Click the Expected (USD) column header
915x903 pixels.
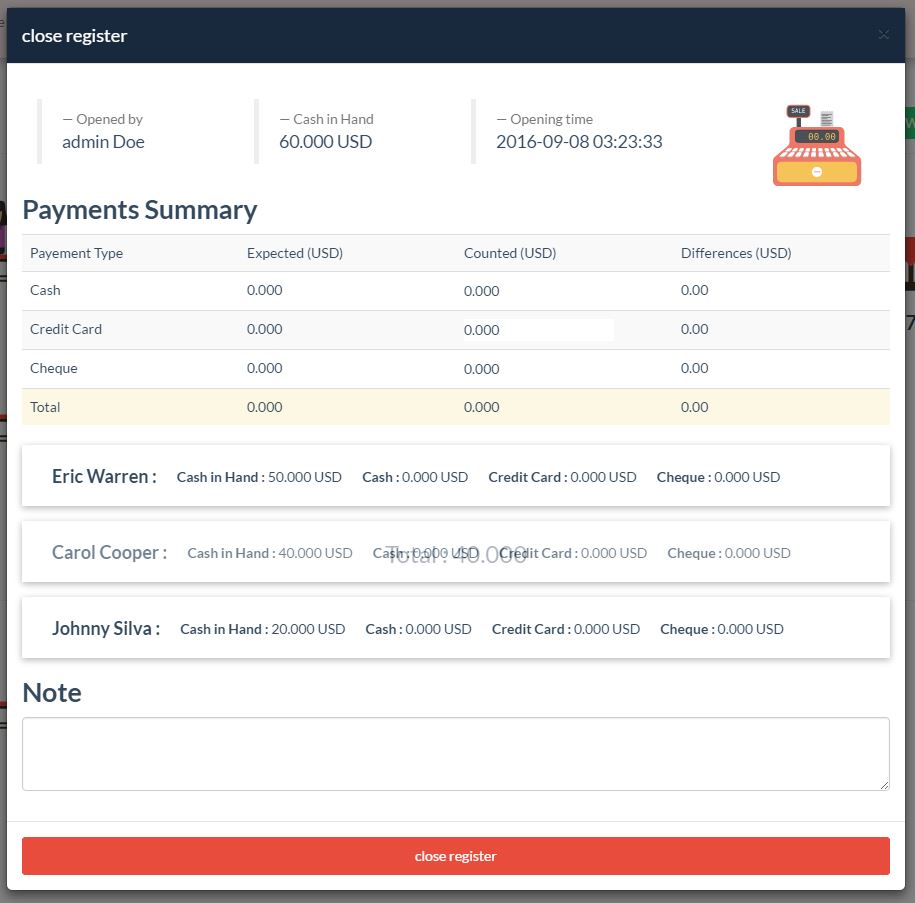coord(295,253)
